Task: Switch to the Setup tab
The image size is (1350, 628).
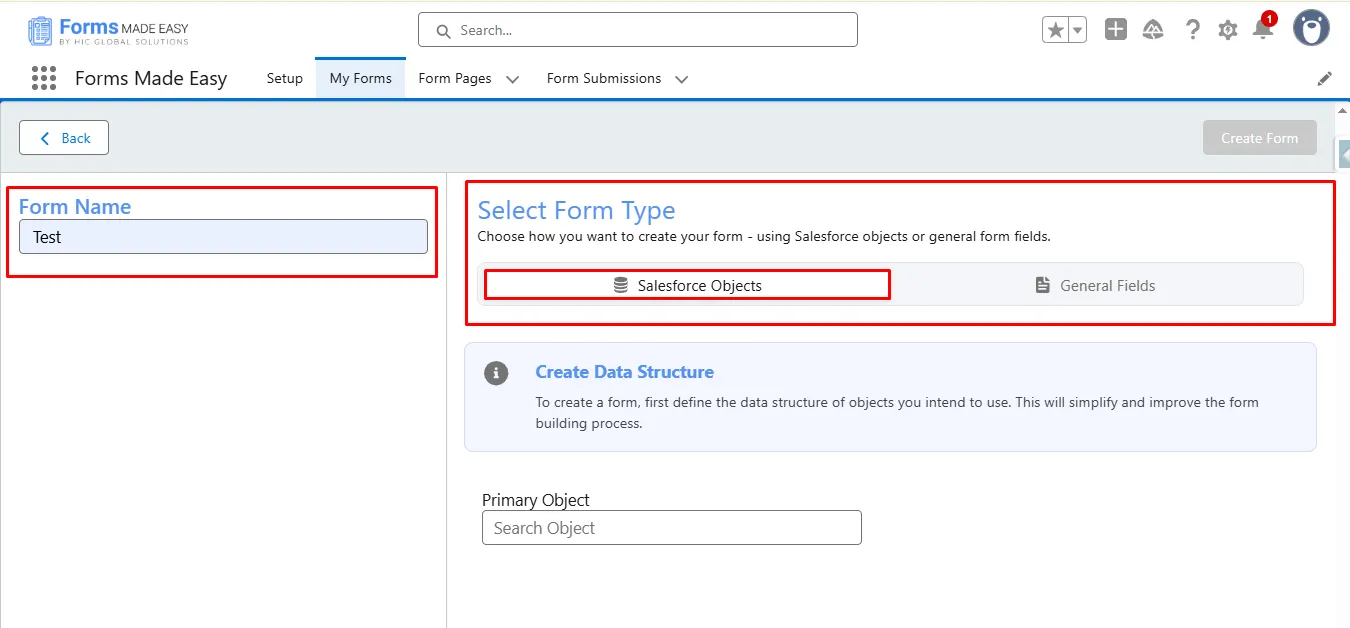Action: point(284,78)
